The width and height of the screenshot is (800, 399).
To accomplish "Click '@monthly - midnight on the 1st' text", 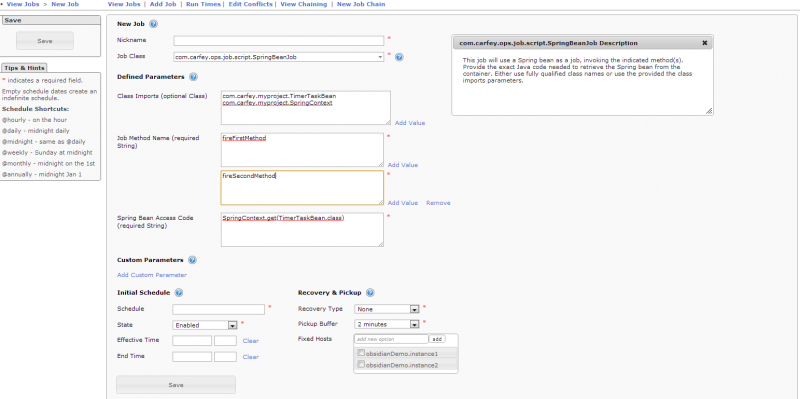I will pyautogui.click(x=48, y=163).
